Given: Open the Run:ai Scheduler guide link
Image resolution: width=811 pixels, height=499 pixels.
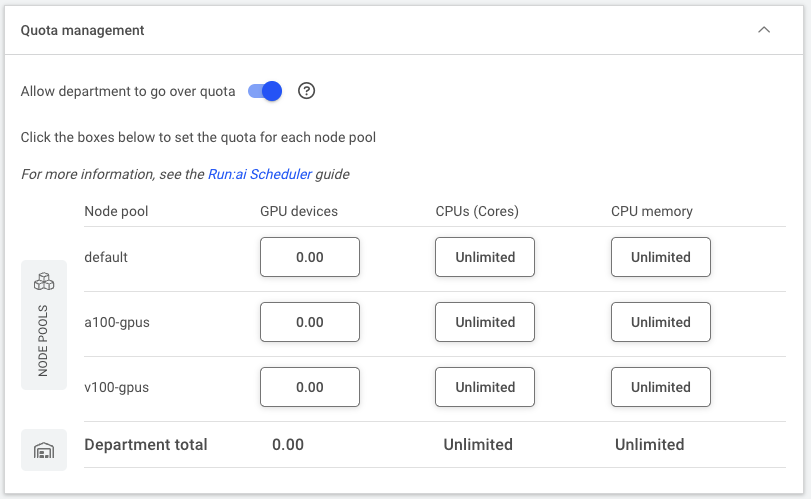Looking at the screenshot, I should 260,174.
